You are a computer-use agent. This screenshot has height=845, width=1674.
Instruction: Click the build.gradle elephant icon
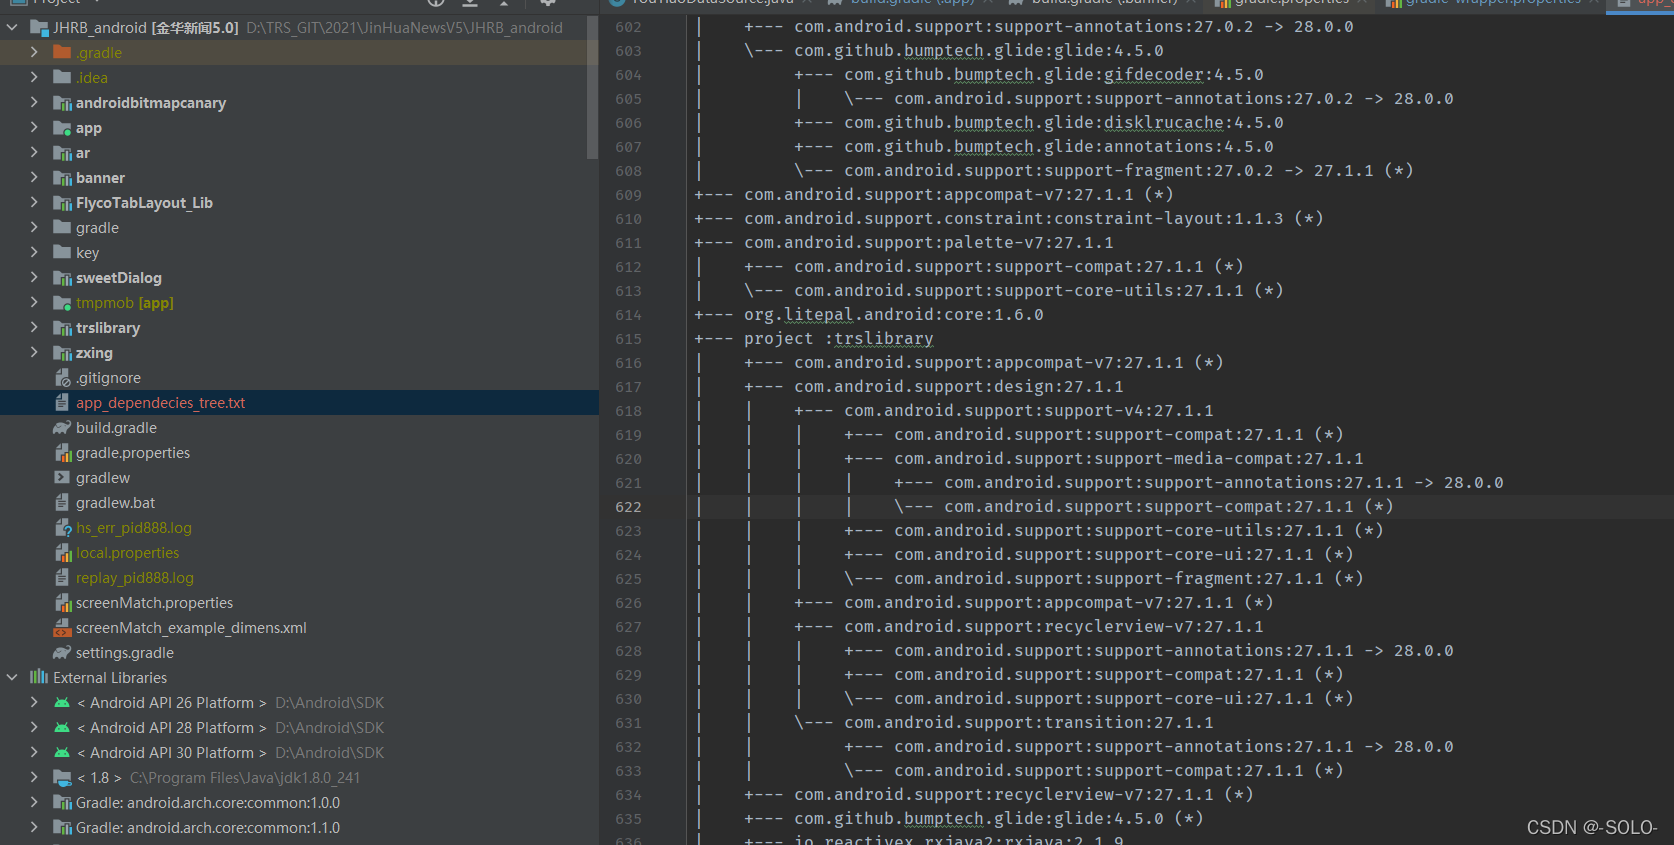pos(62,427)
